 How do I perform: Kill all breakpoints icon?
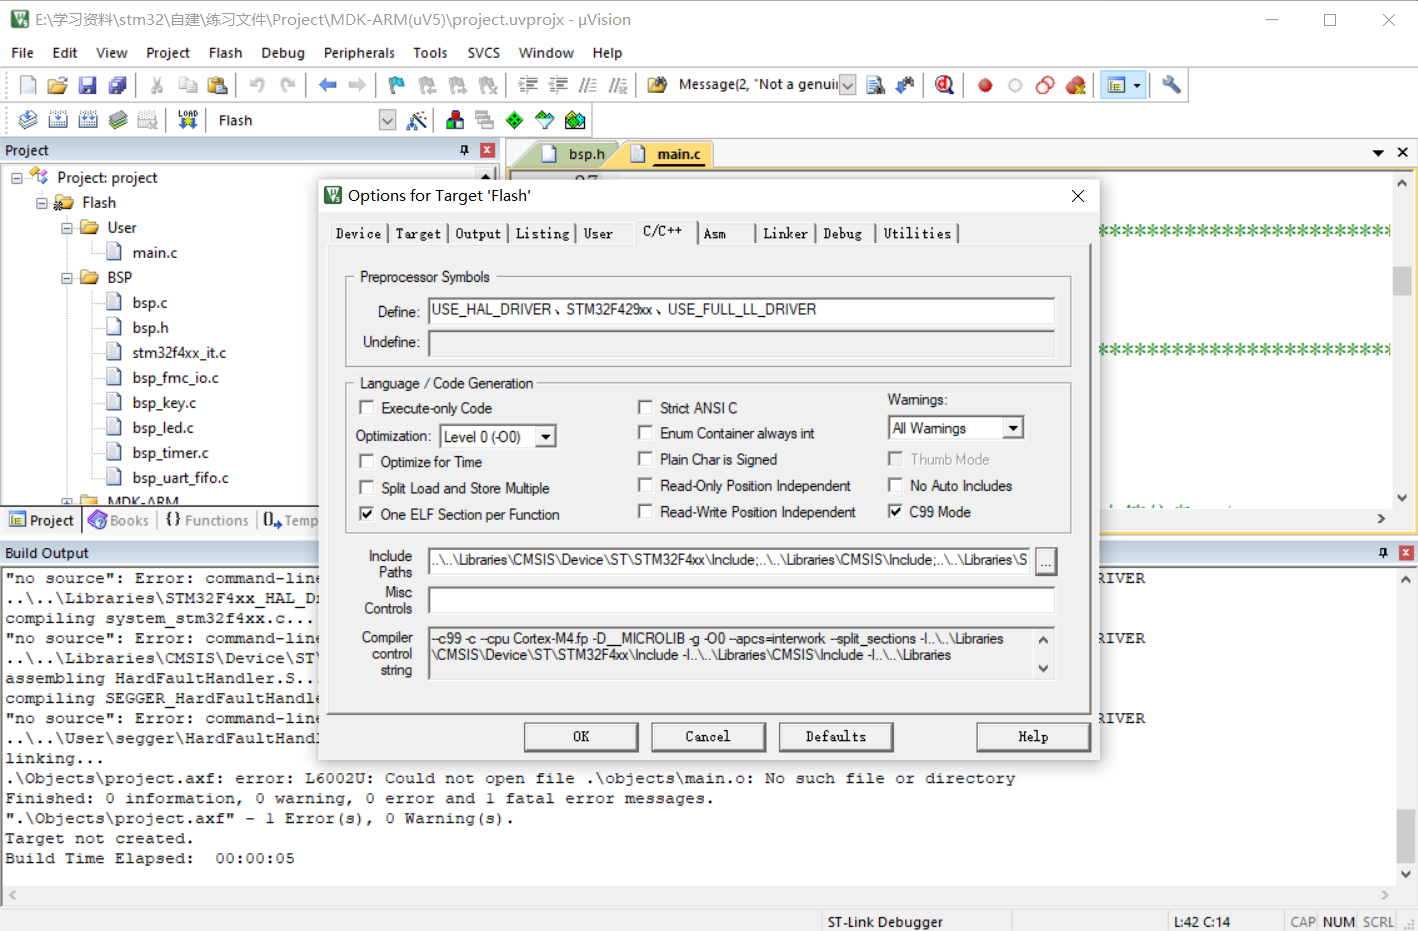pos(1076,85)
